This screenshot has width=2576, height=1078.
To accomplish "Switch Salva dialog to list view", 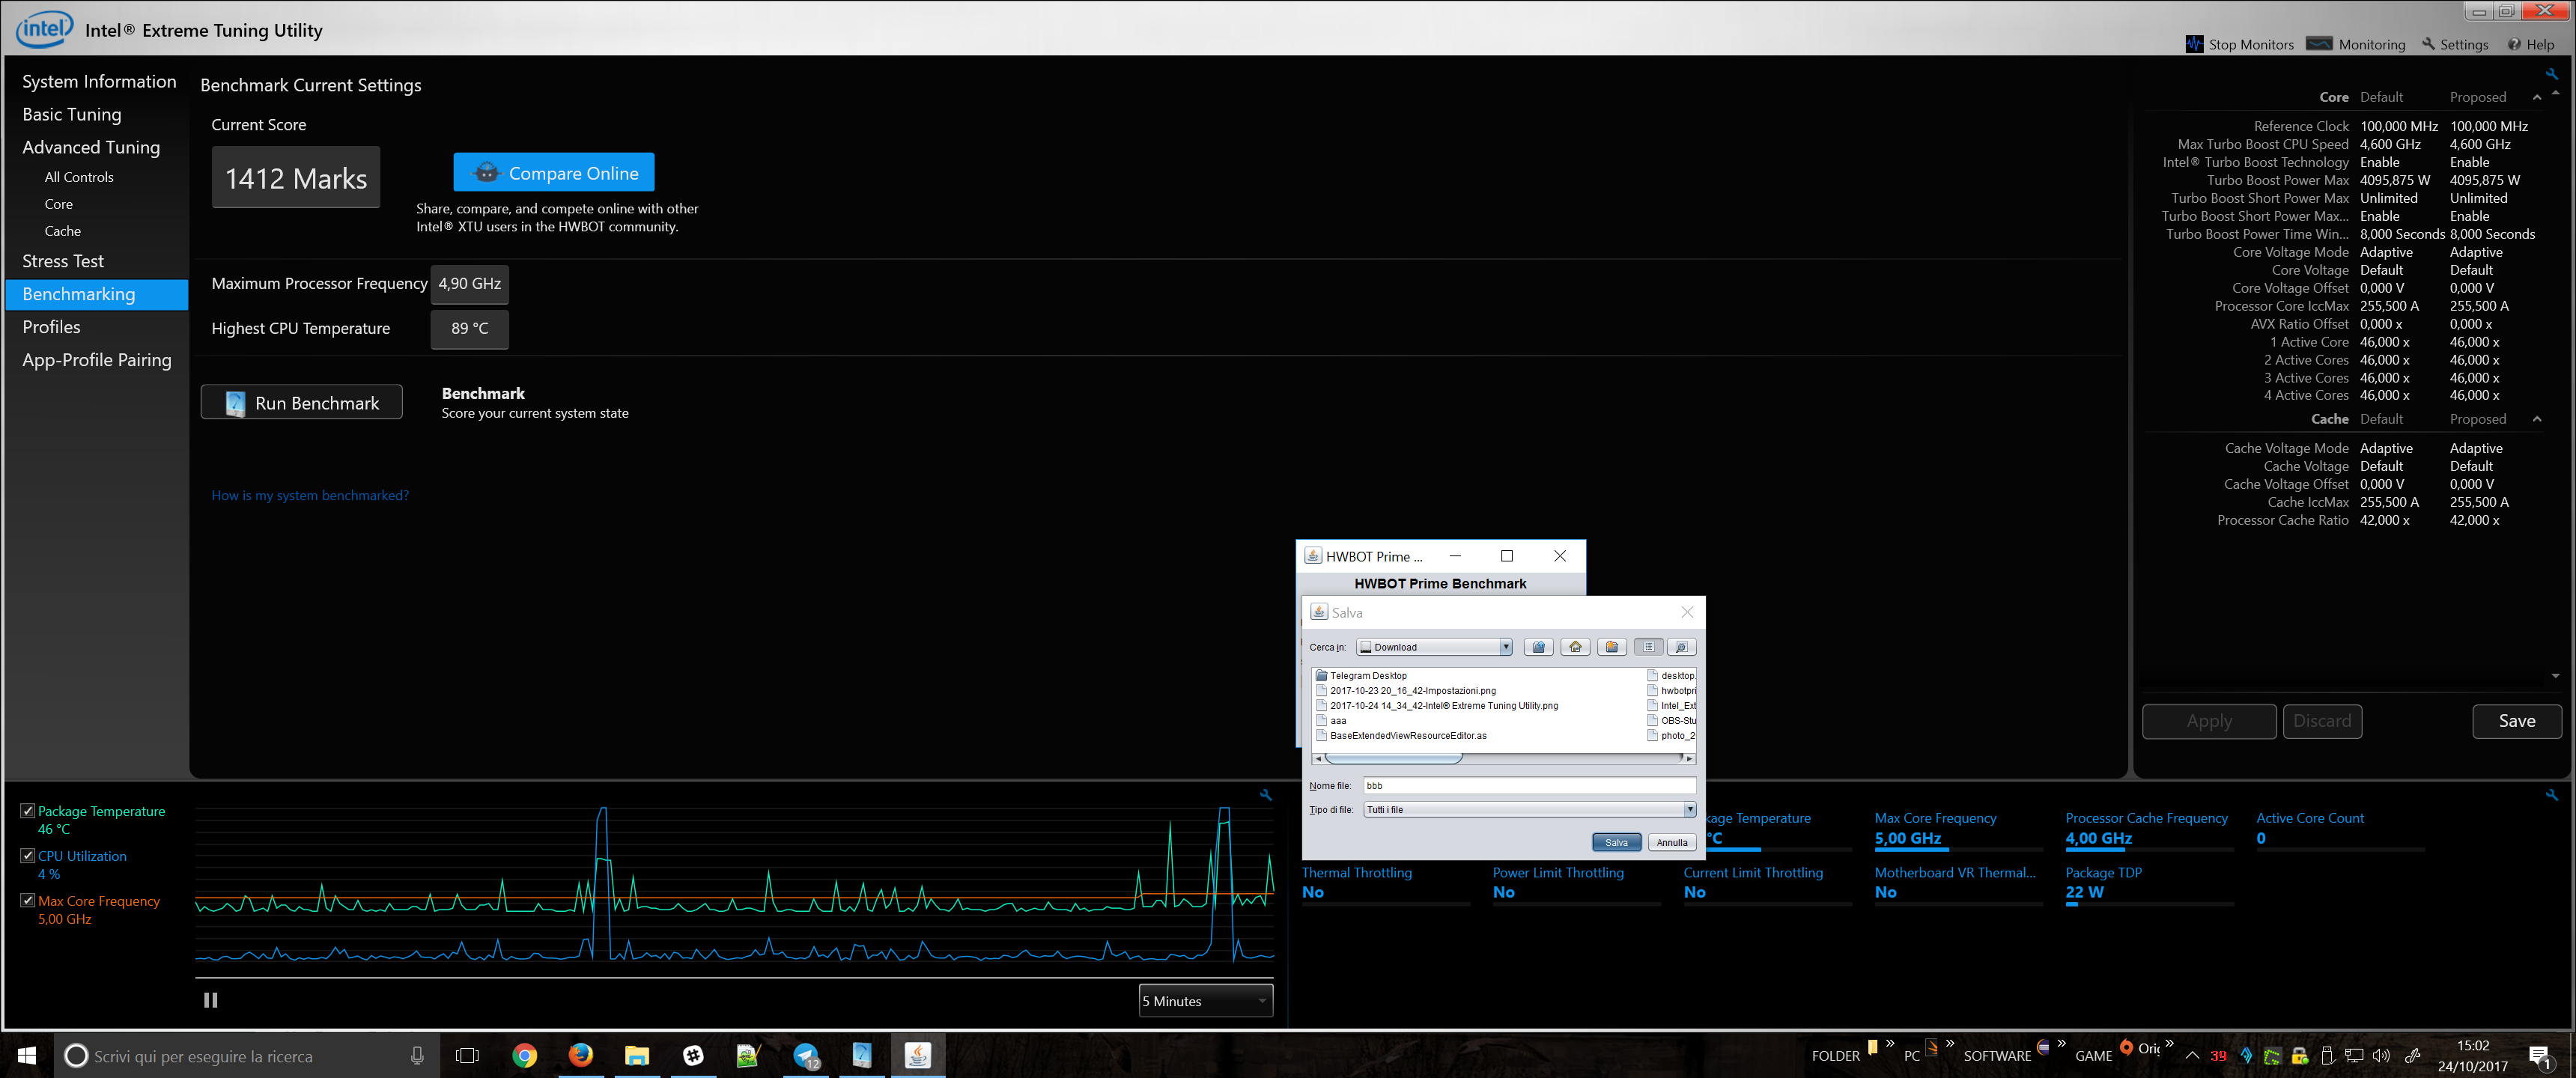I will (1648, 647).
